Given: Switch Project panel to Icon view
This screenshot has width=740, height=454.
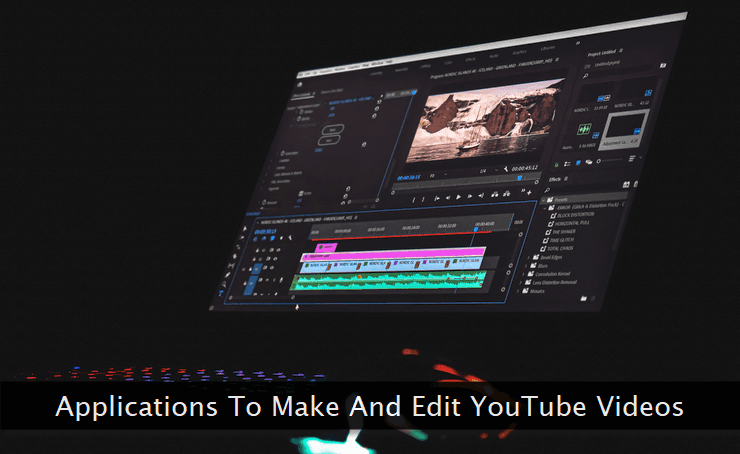Looking at the screenshot, I should [578, 163].
